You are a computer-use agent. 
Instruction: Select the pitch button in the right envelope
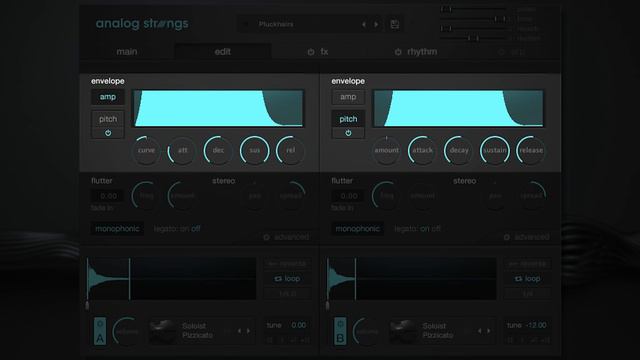coord(348,119)
